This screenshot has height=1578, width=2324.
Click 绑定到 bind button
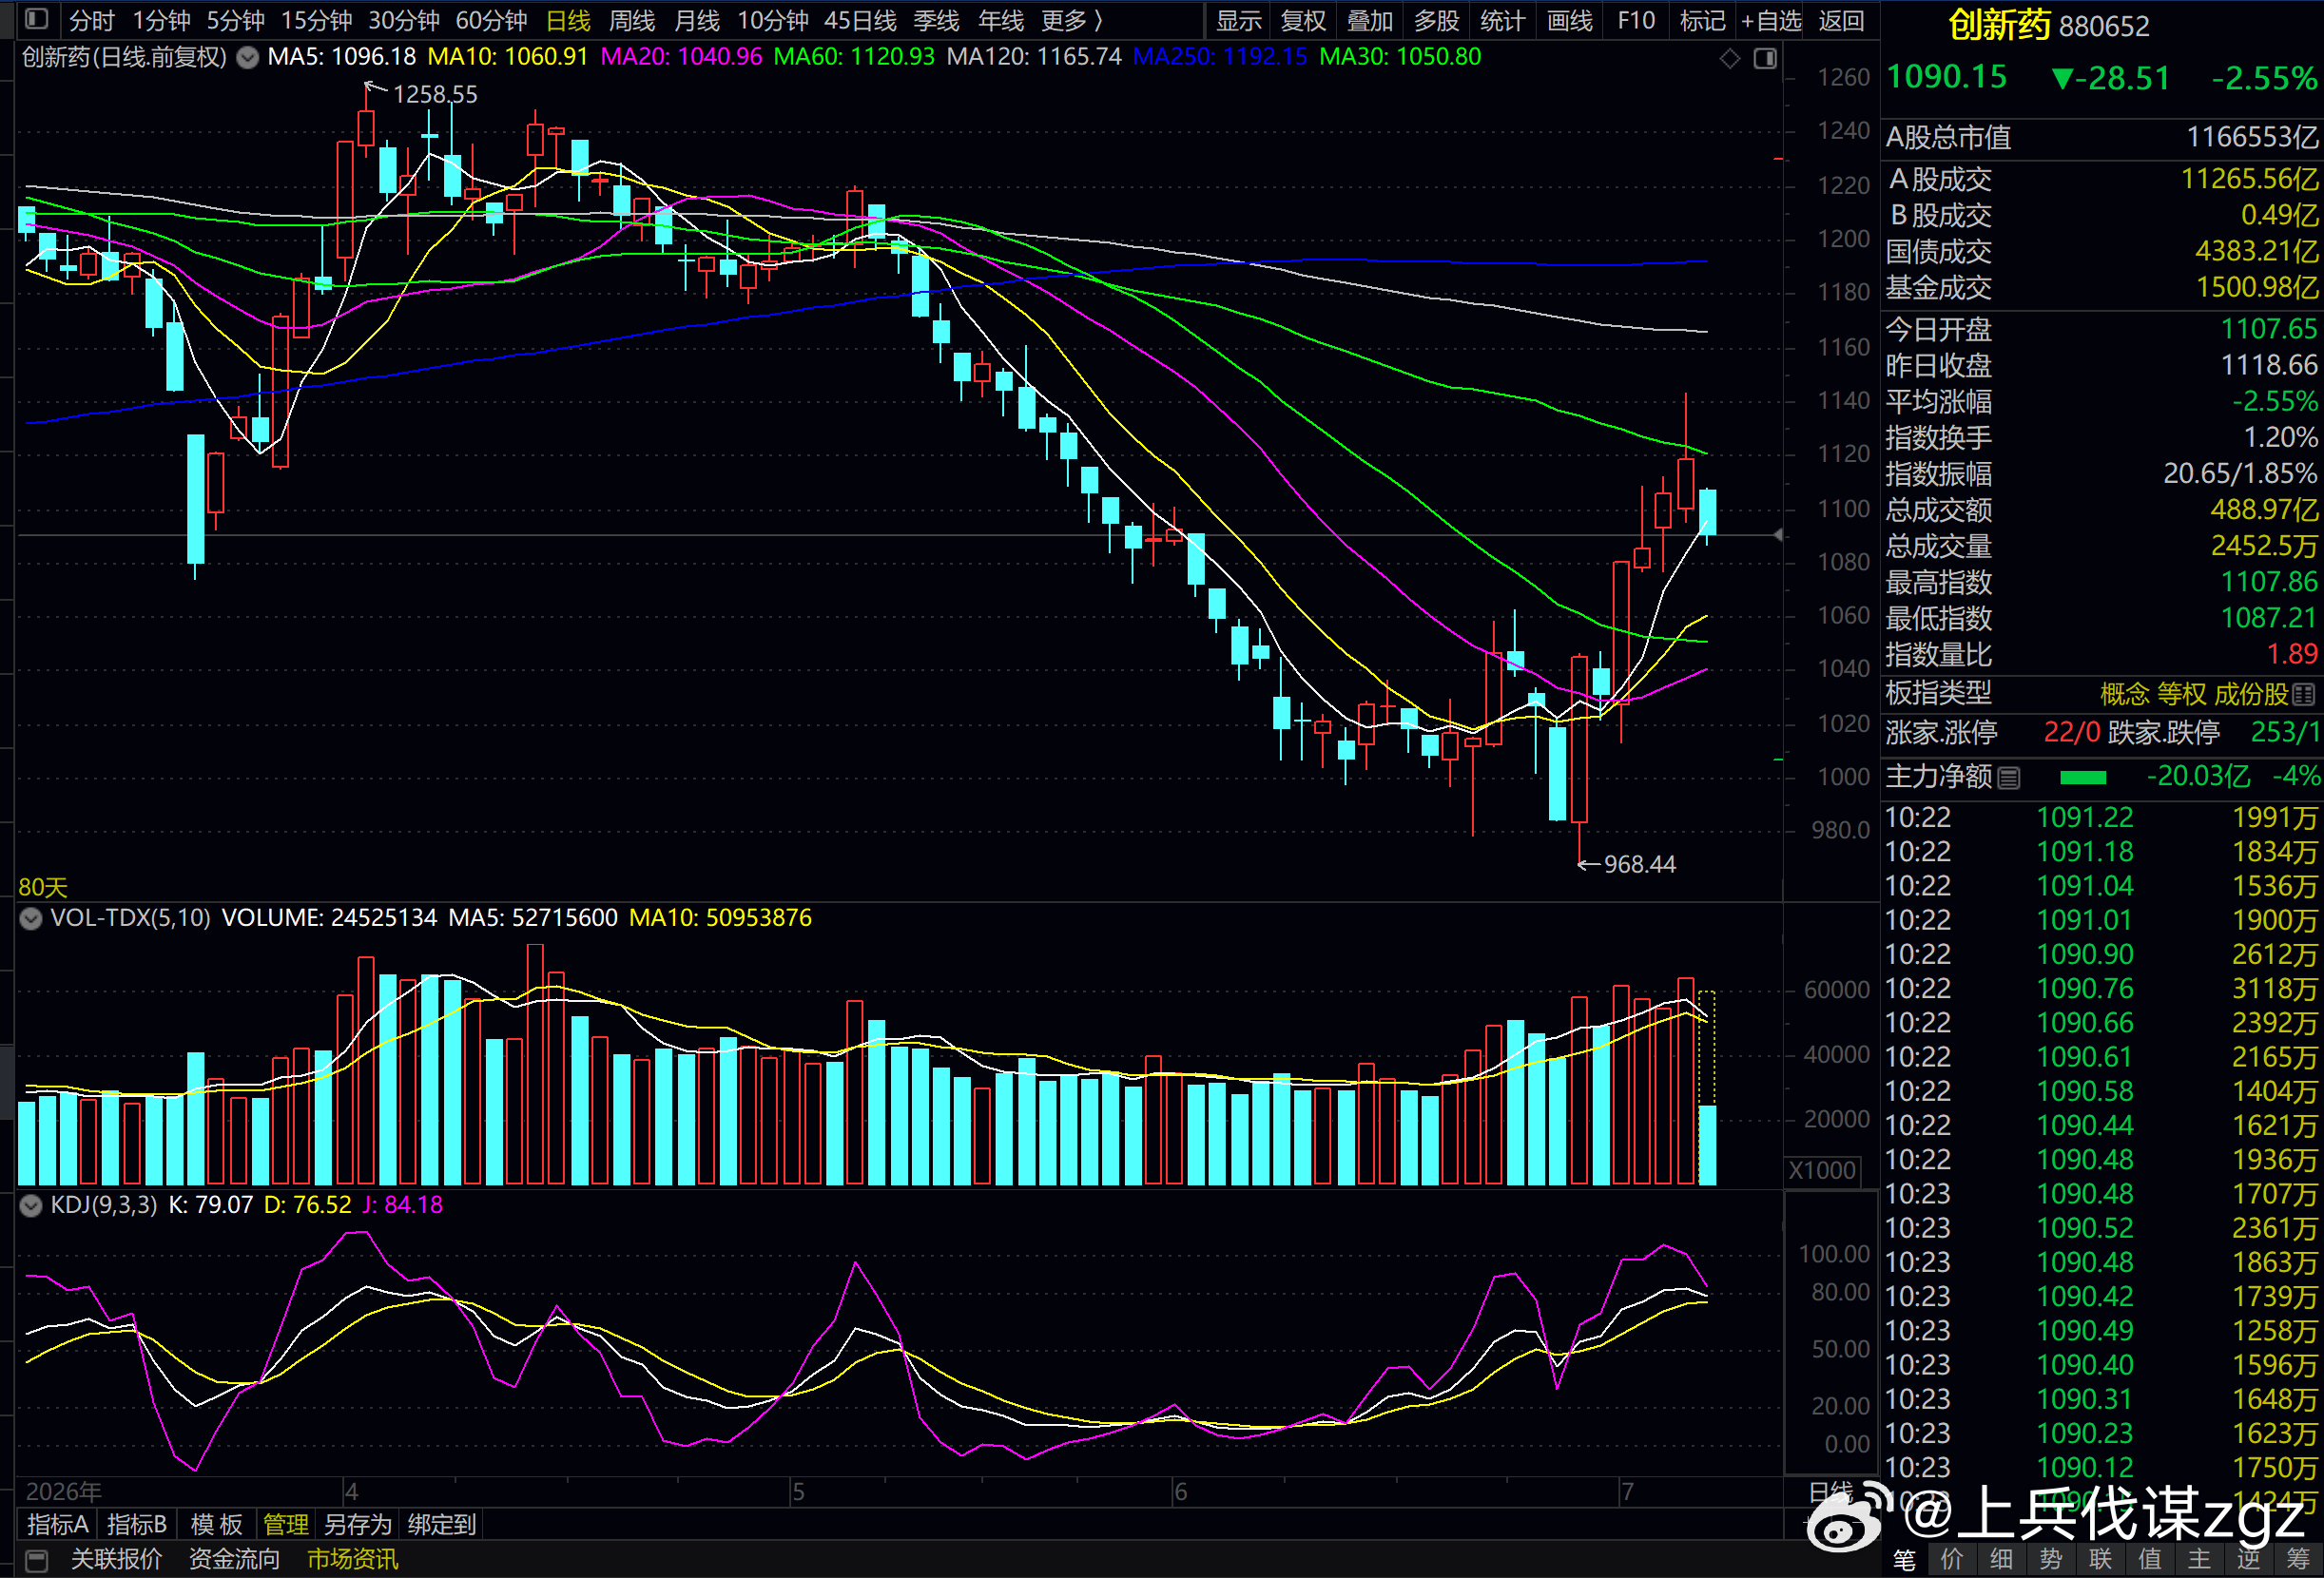(441, 1525)
